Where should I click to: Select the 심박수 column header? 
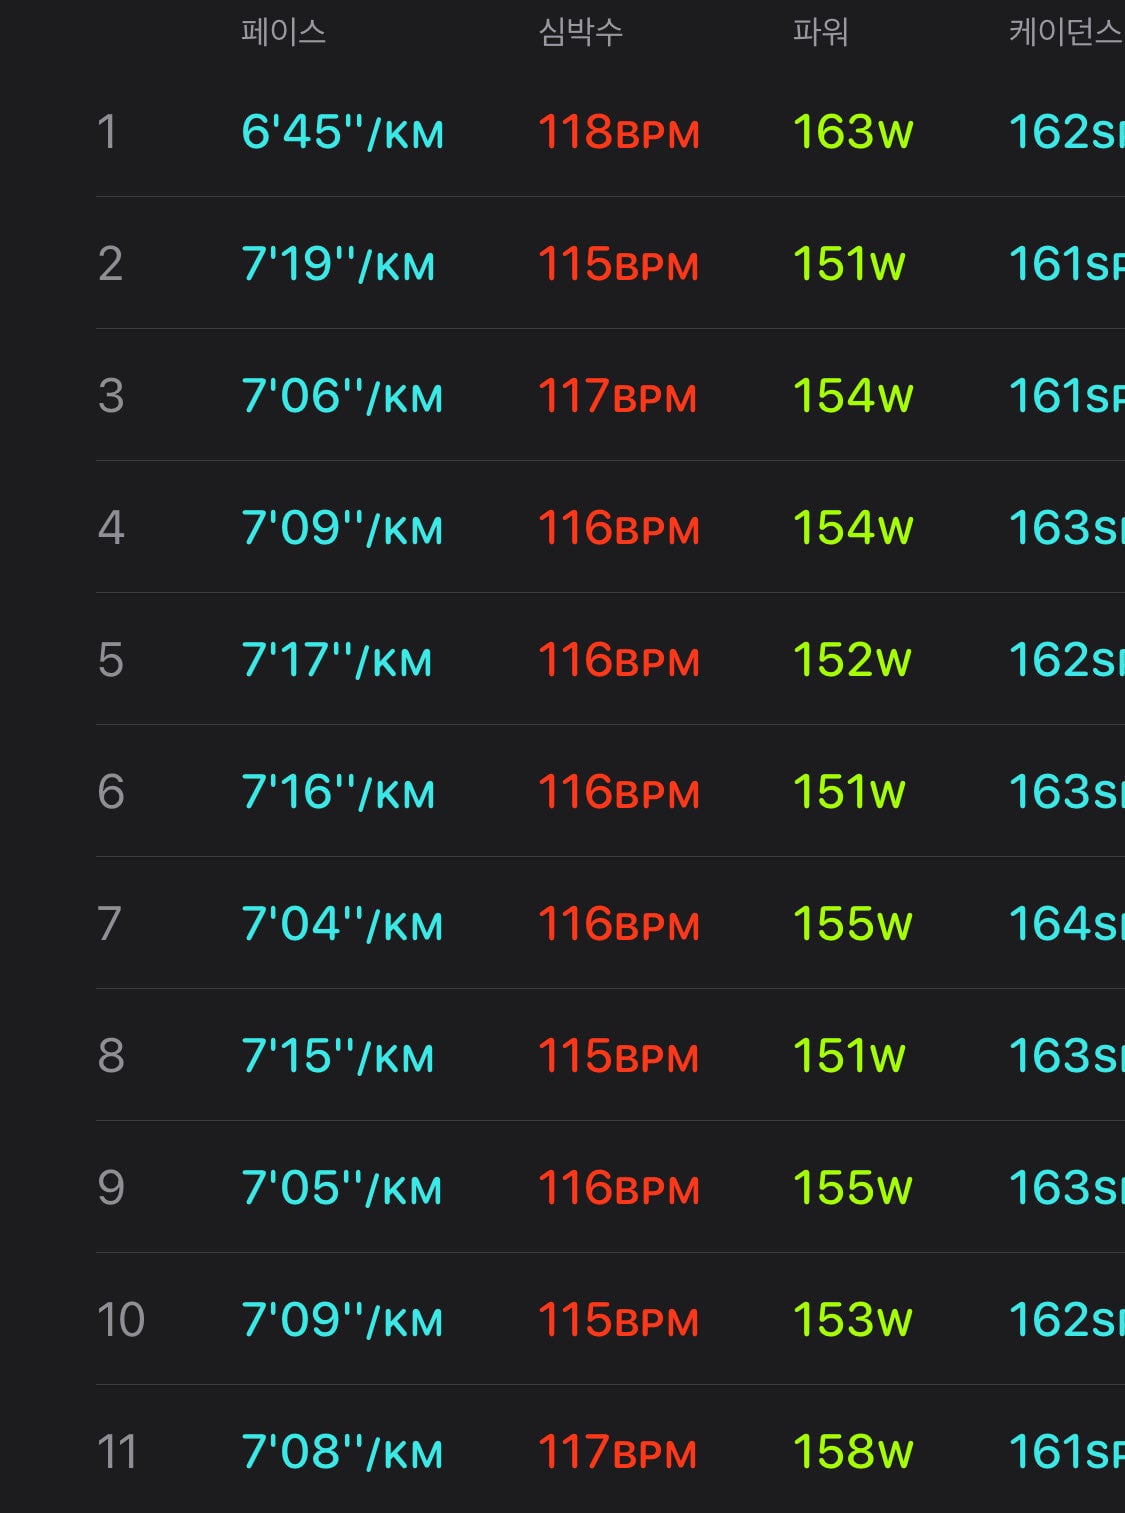[x=580, y=33]
